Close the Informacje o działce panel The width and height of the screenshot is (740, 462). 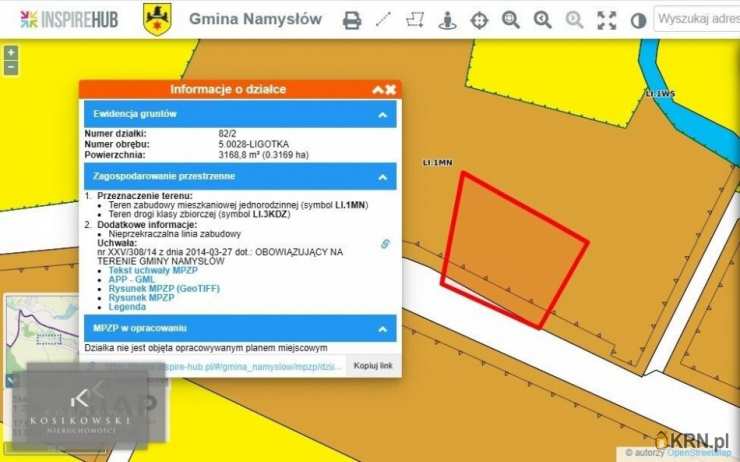click(390, 90)
